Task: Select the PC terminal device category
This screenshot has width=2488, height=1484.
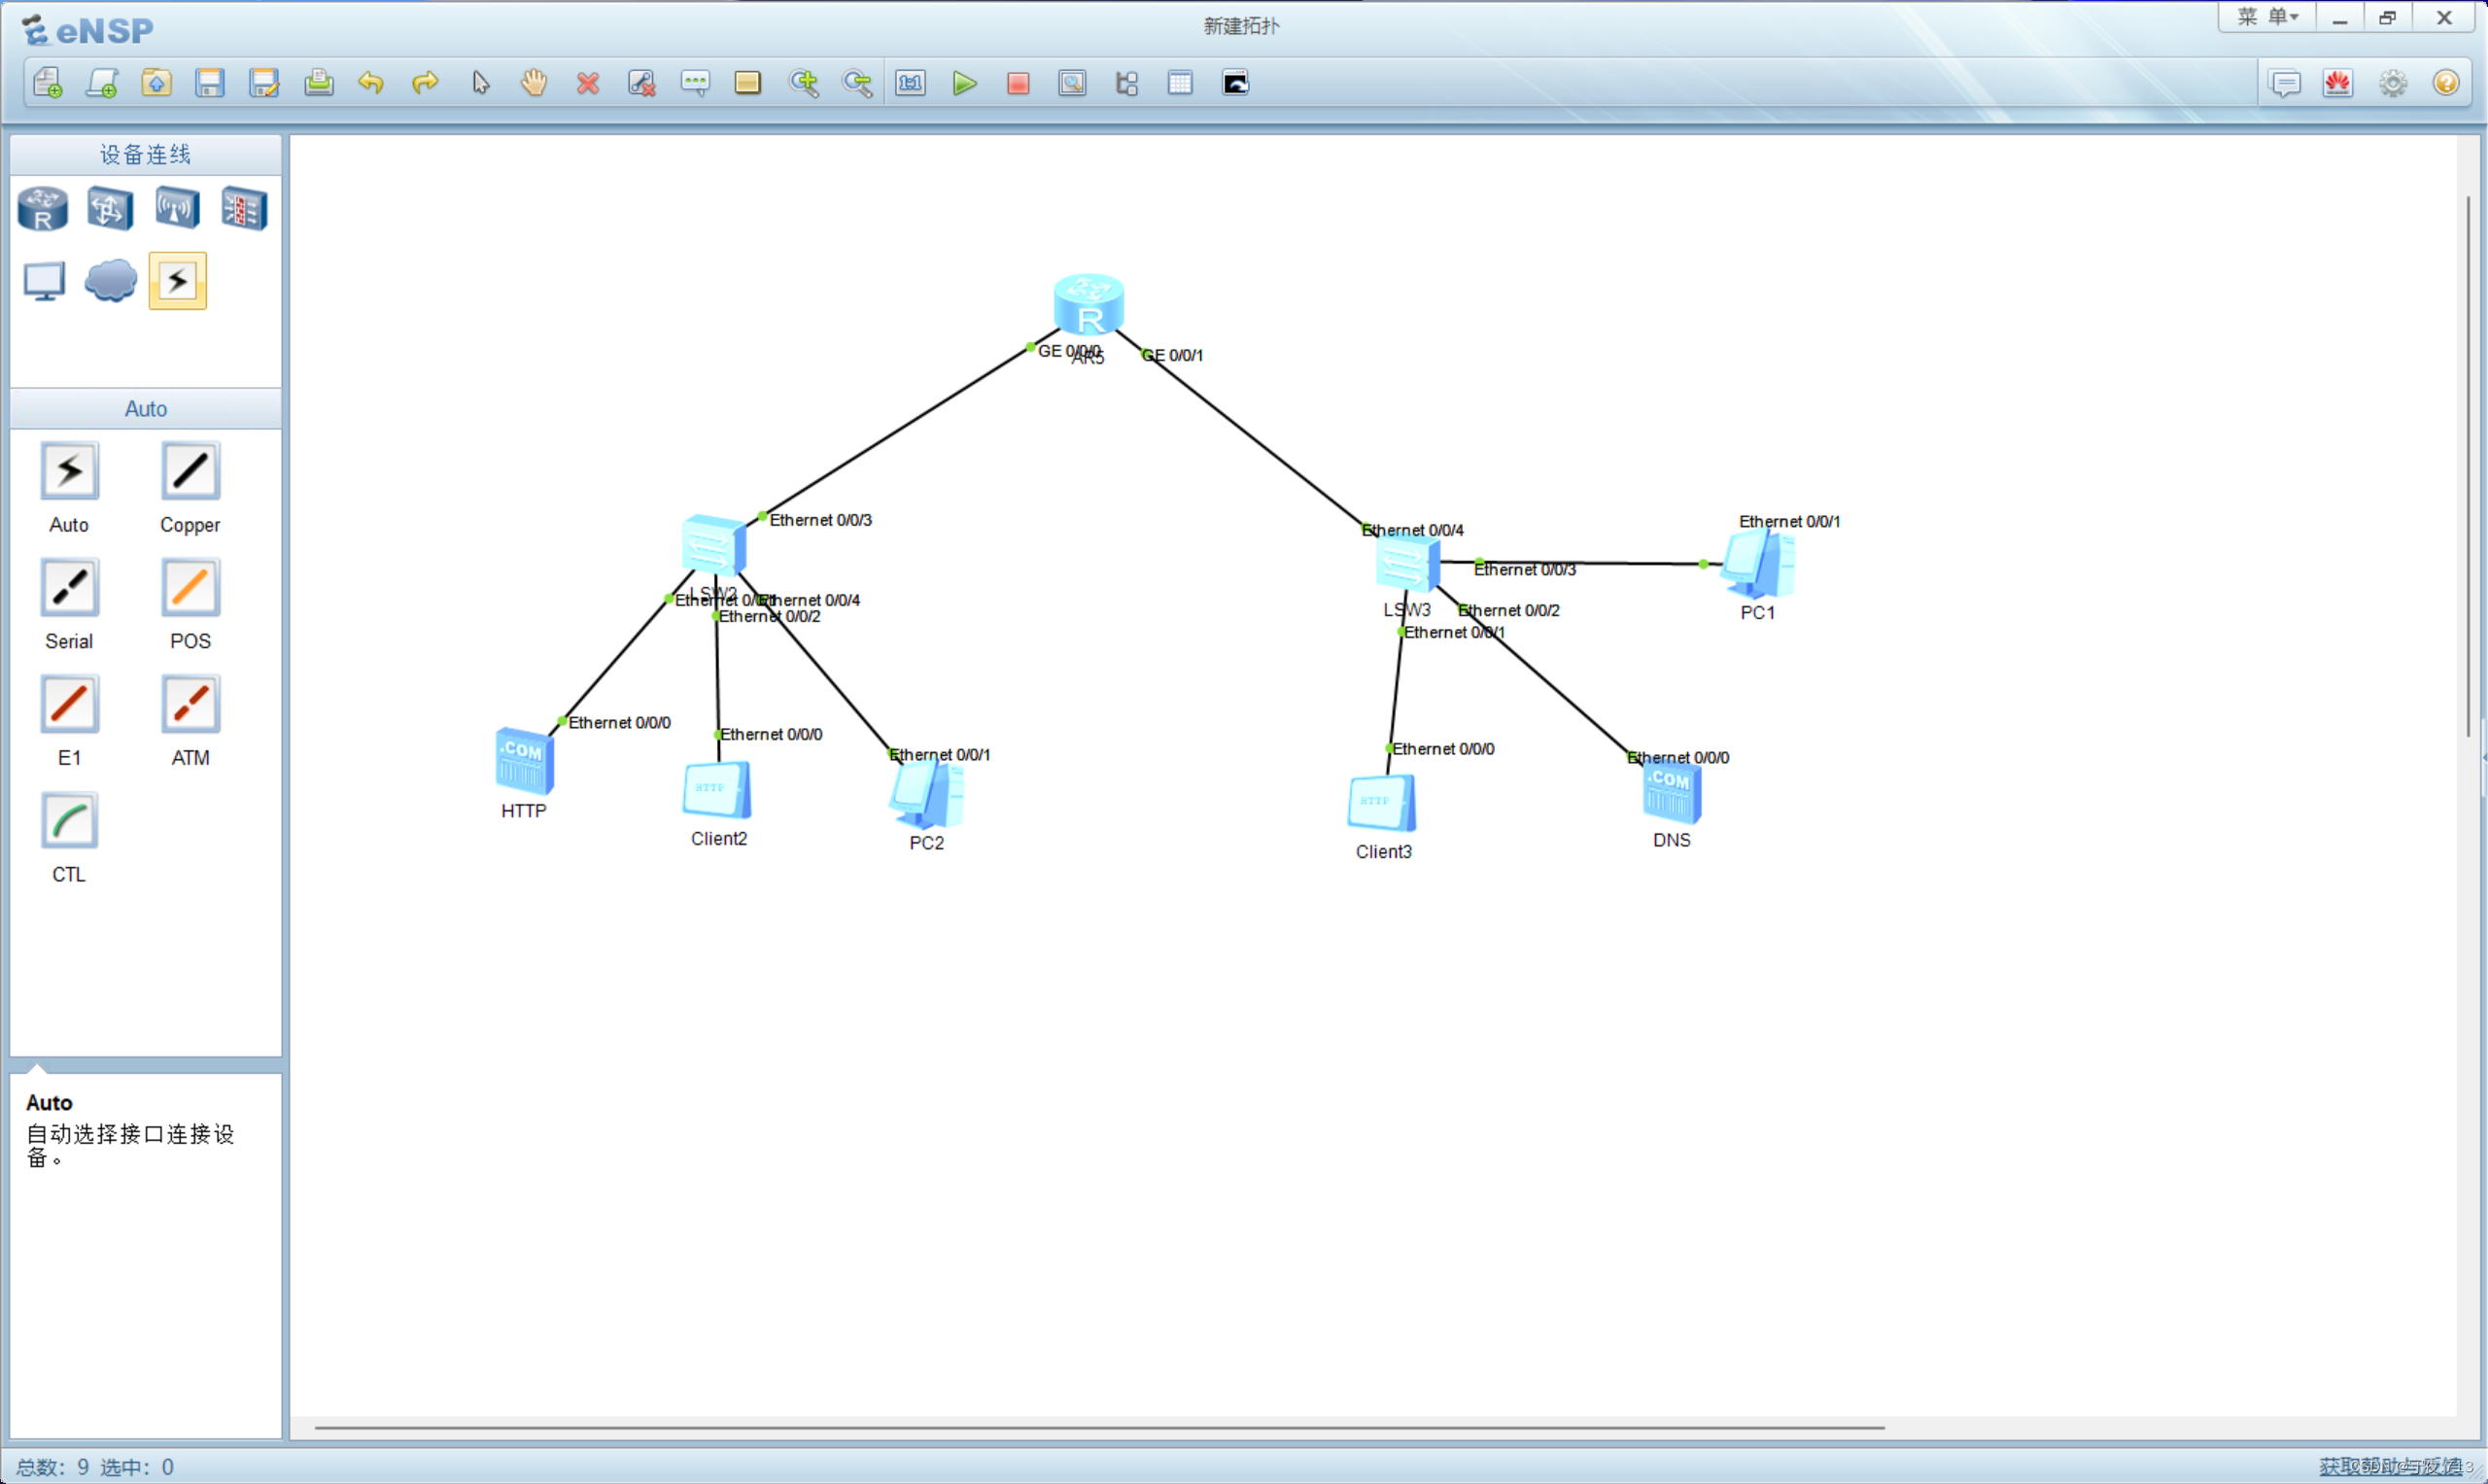Action: click(44, 281)
